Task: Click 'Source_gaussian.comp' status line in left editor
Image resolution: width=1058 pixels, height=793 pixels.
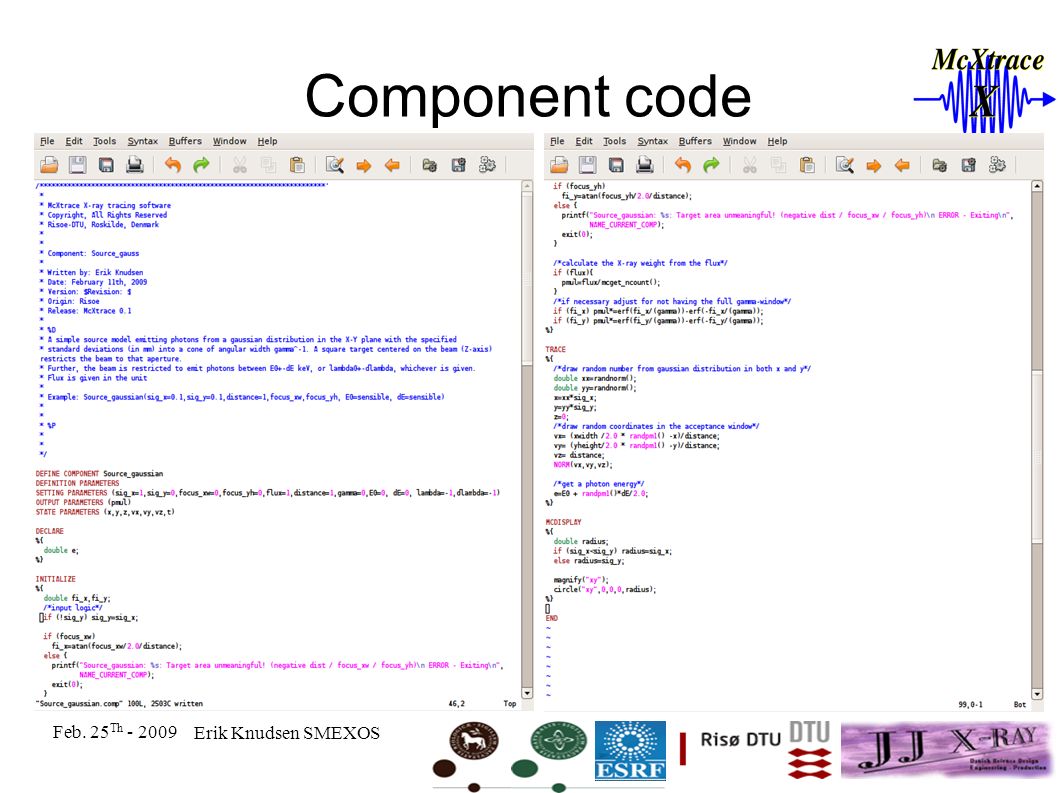Action: [119, 703]
